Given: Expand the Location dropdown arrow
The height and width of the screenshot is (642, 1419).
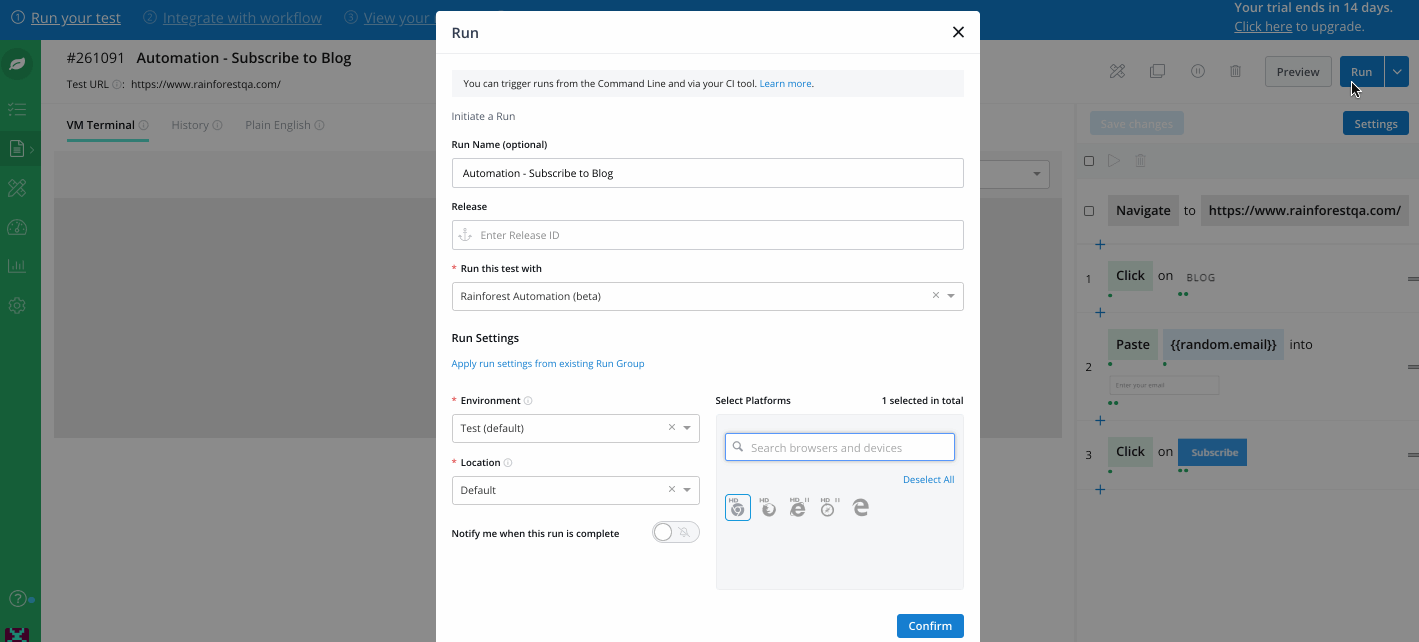Looking at the screenshot, I should click(x=687, y=490).
